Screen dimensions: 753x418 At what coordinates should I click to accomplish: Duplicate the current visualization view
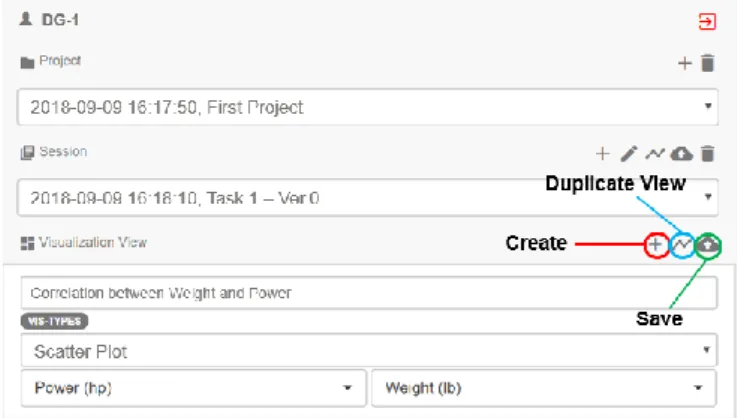pos(681,245)
